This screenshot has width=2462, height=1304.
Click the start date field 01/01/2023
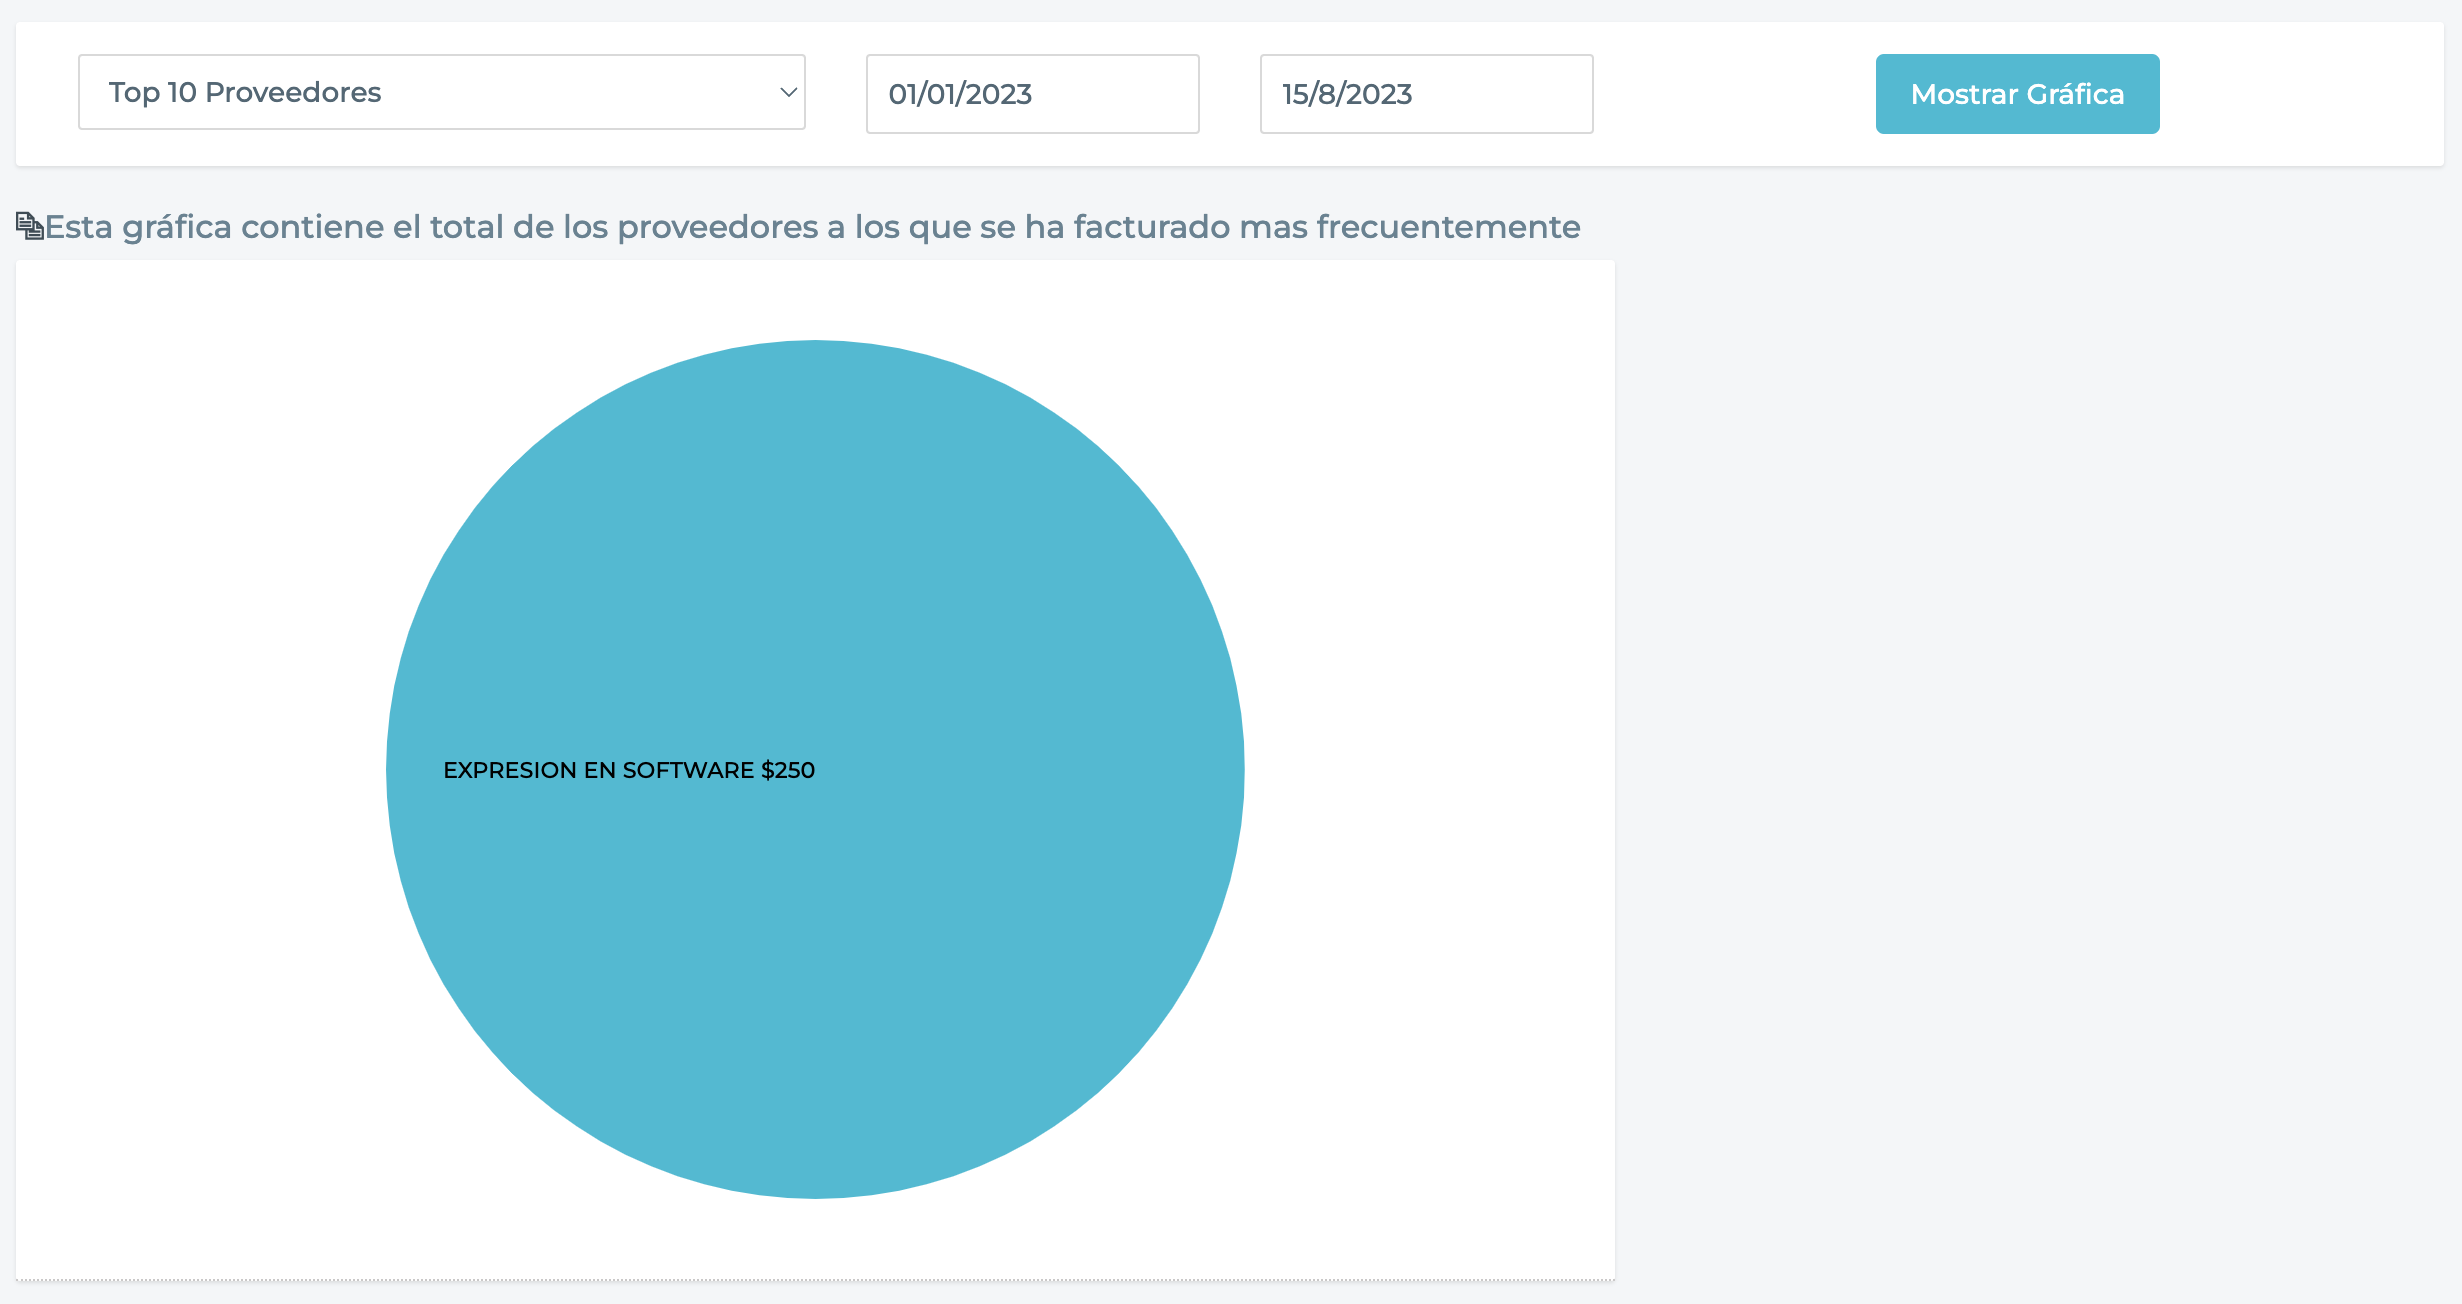[1032, 94]
